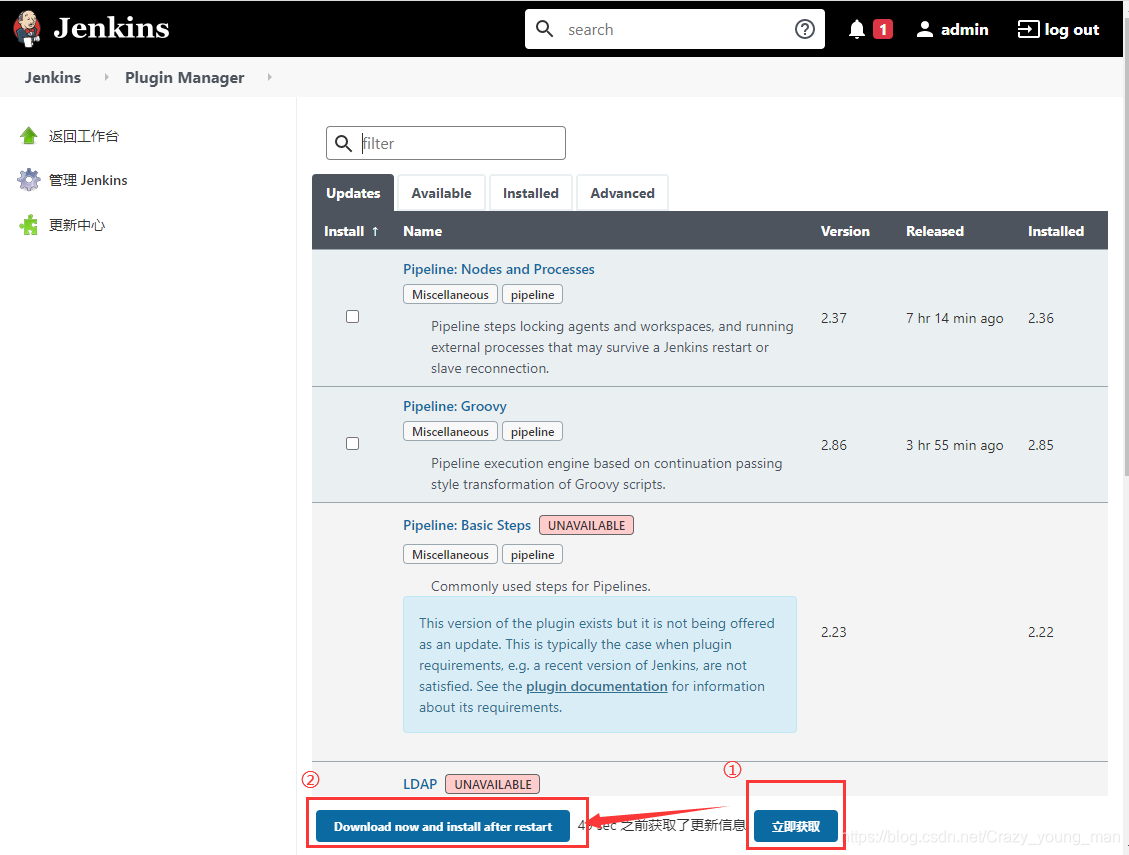Open the LDAP plugin link
1129x855 pixels.
(420, 784)
